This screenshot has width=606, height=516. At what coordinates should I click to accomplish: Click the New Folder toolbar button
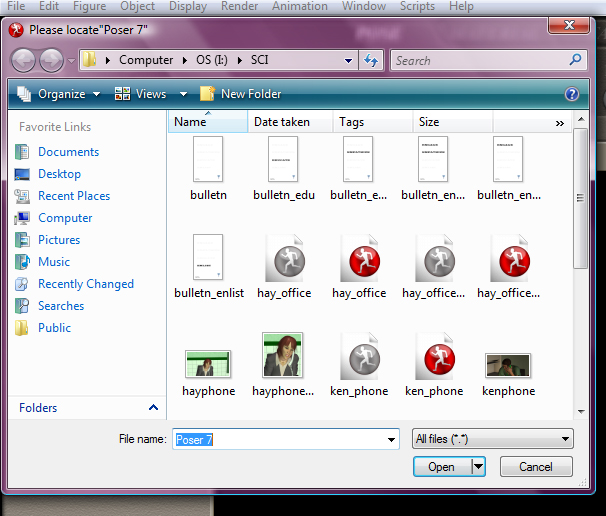[240, 94]
